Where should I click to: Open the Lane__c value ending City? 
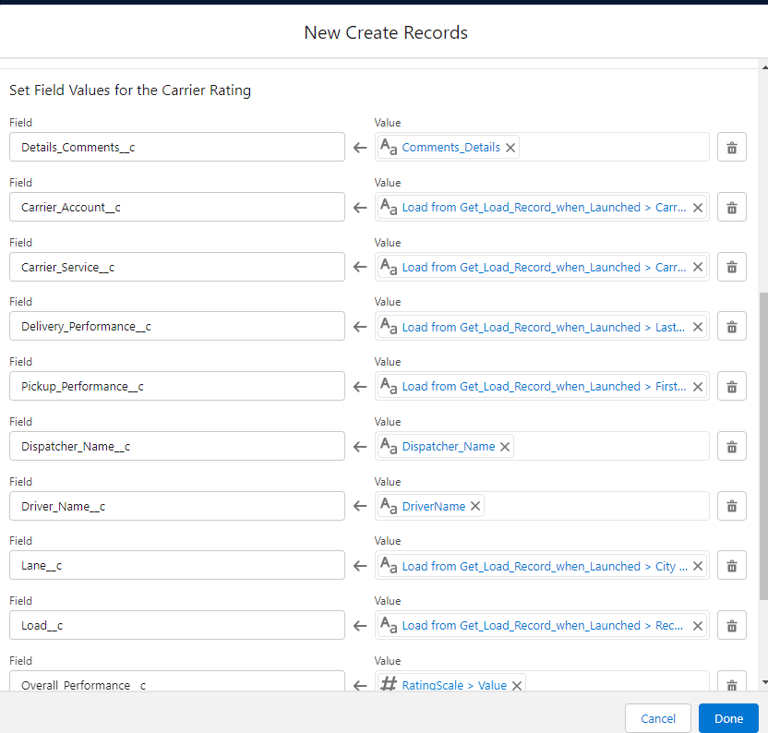tap(545, 567)
